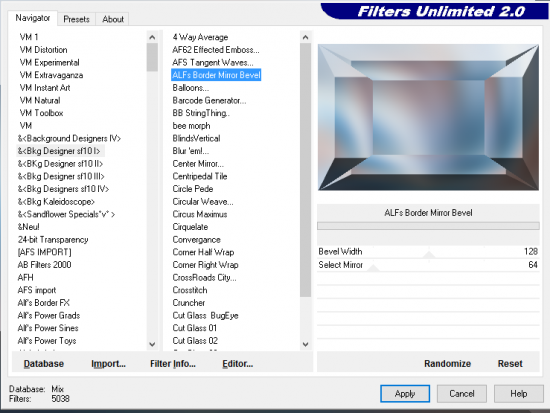Select the Navigator tab
550x413 pixels.
[33, 18]
